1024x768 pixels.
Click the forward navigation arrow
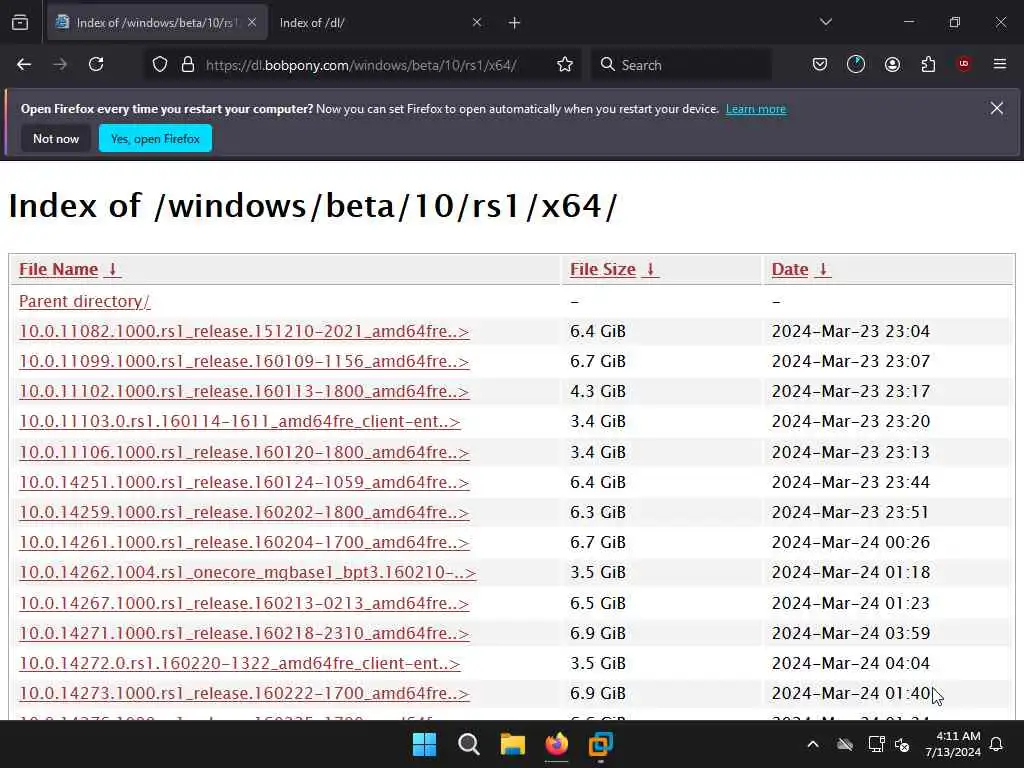coord(60,65)
